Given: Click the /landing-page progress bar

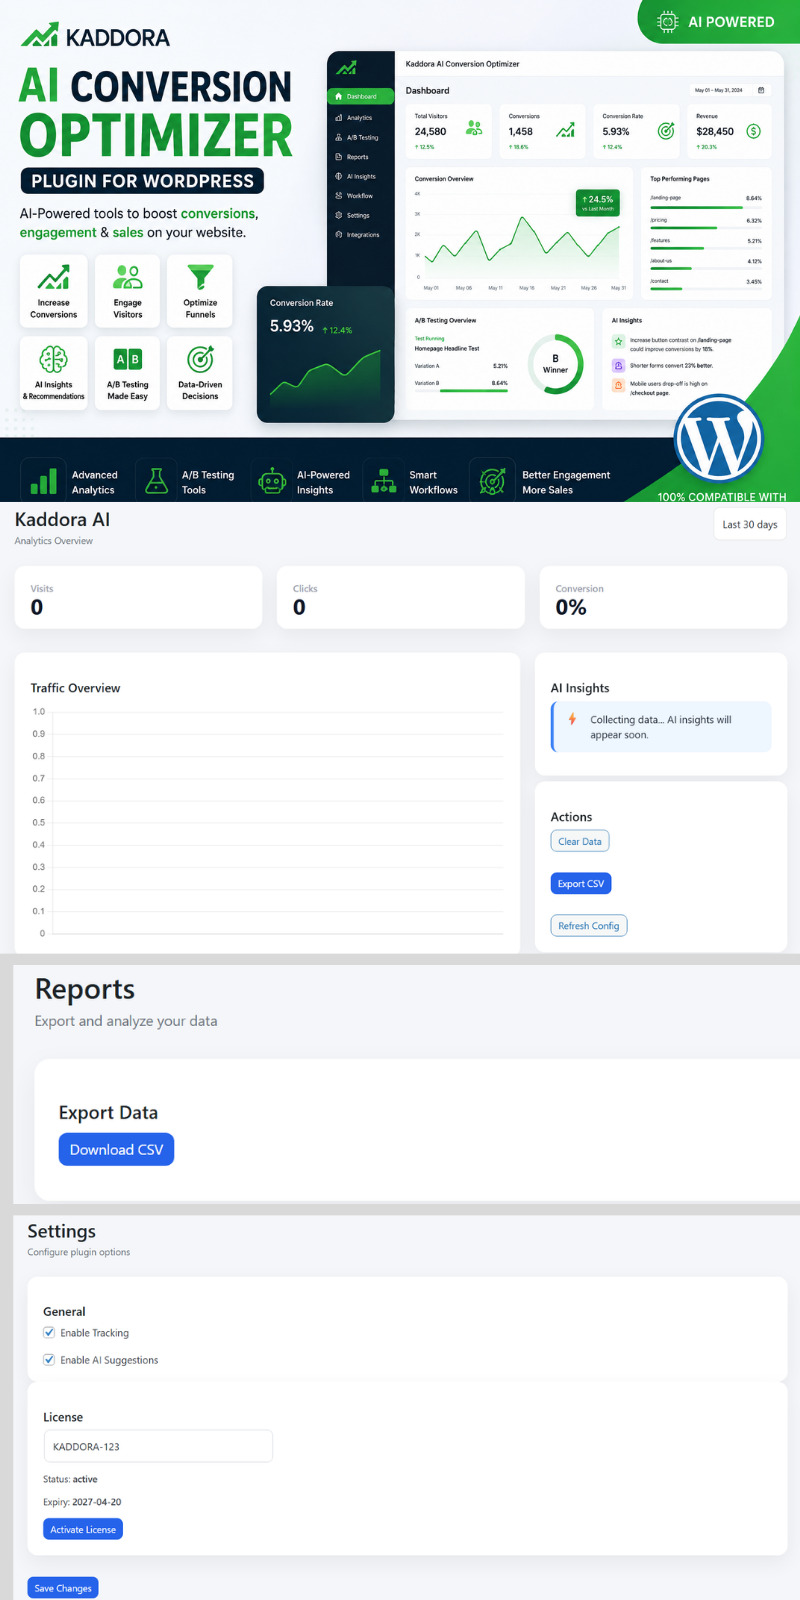Looking at the screenshot, I should click(706, 207).
